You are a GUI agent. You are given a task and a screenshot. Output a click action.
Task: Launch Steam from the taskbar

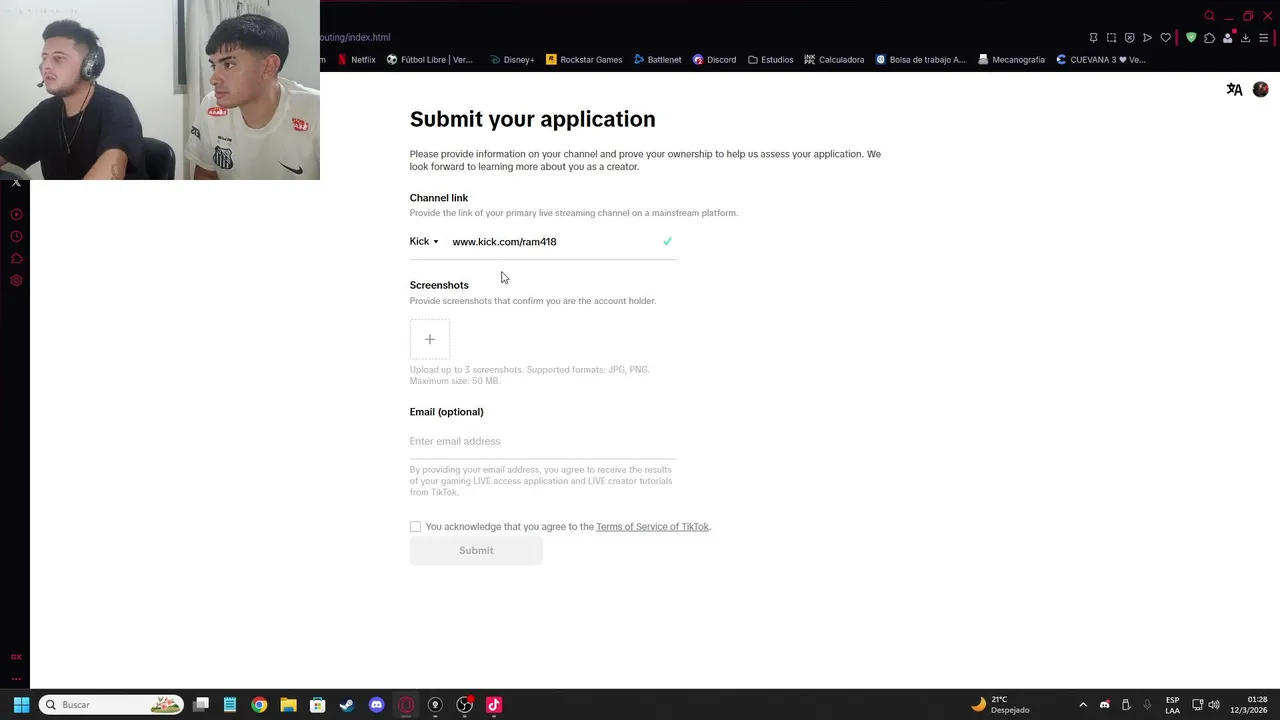click(x=347, y=705)
